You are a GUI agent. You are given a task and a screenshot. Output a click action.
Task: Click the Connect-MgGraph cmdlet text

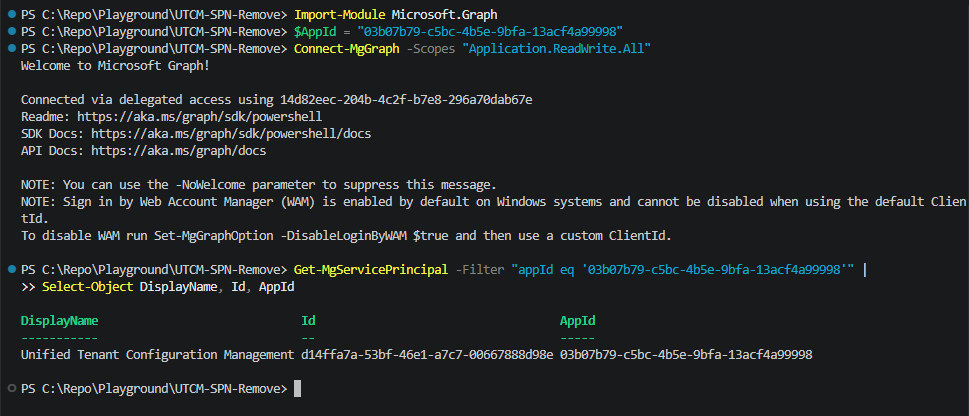[x=346, y=49]
